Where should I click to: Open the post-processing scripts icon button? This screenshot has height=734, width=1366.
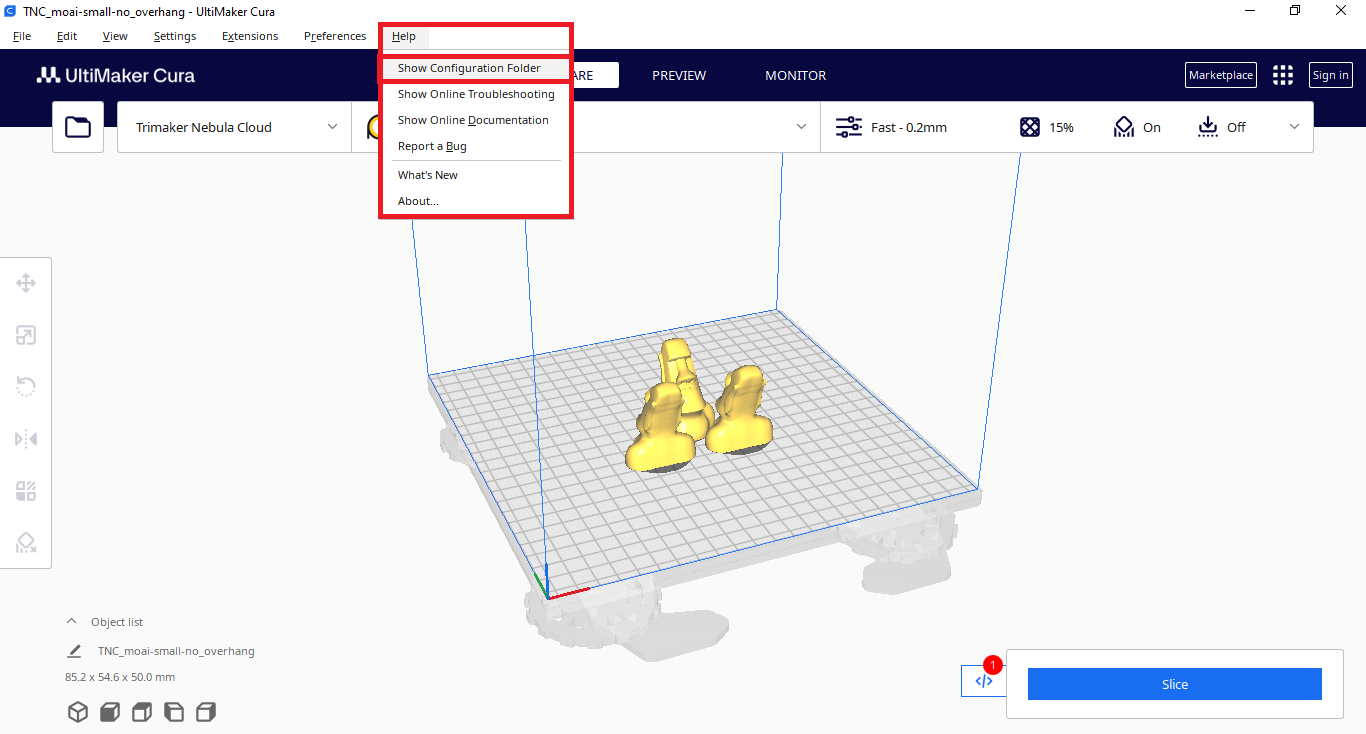pyautogui.click(x=984, y=681)
